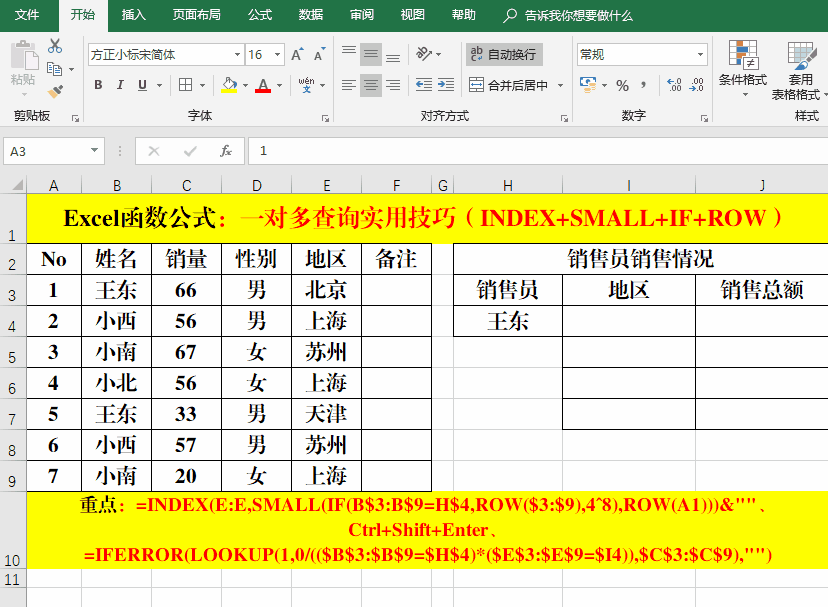Open the 文件 (File) menu
This screenshot has width=828, height=607.
point(27,15)
